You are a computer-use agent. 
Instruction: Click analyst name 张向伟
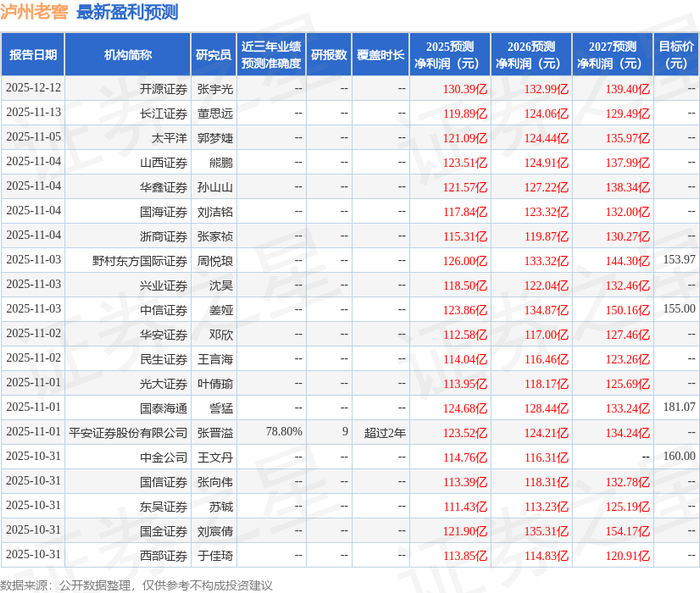215,482
